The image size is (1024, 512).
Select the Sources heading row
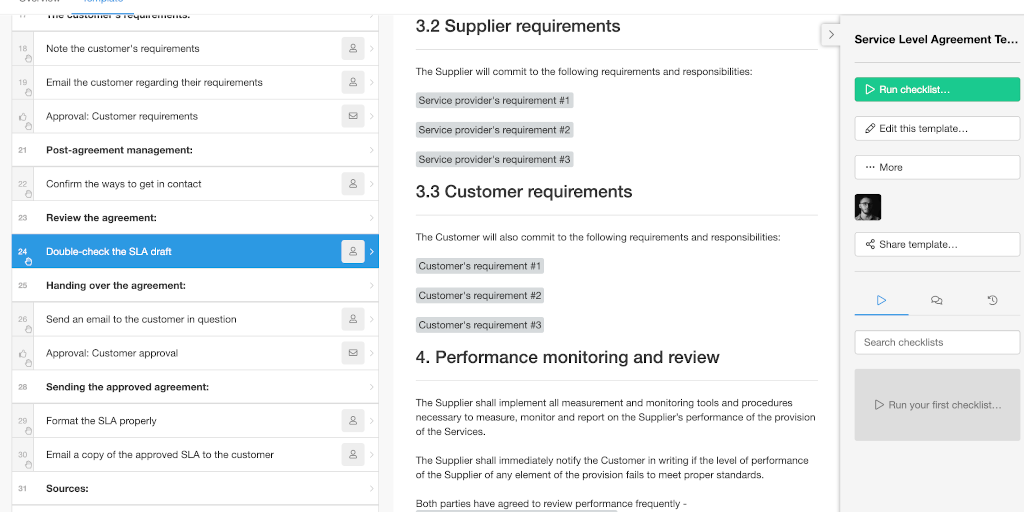[195, 488]
